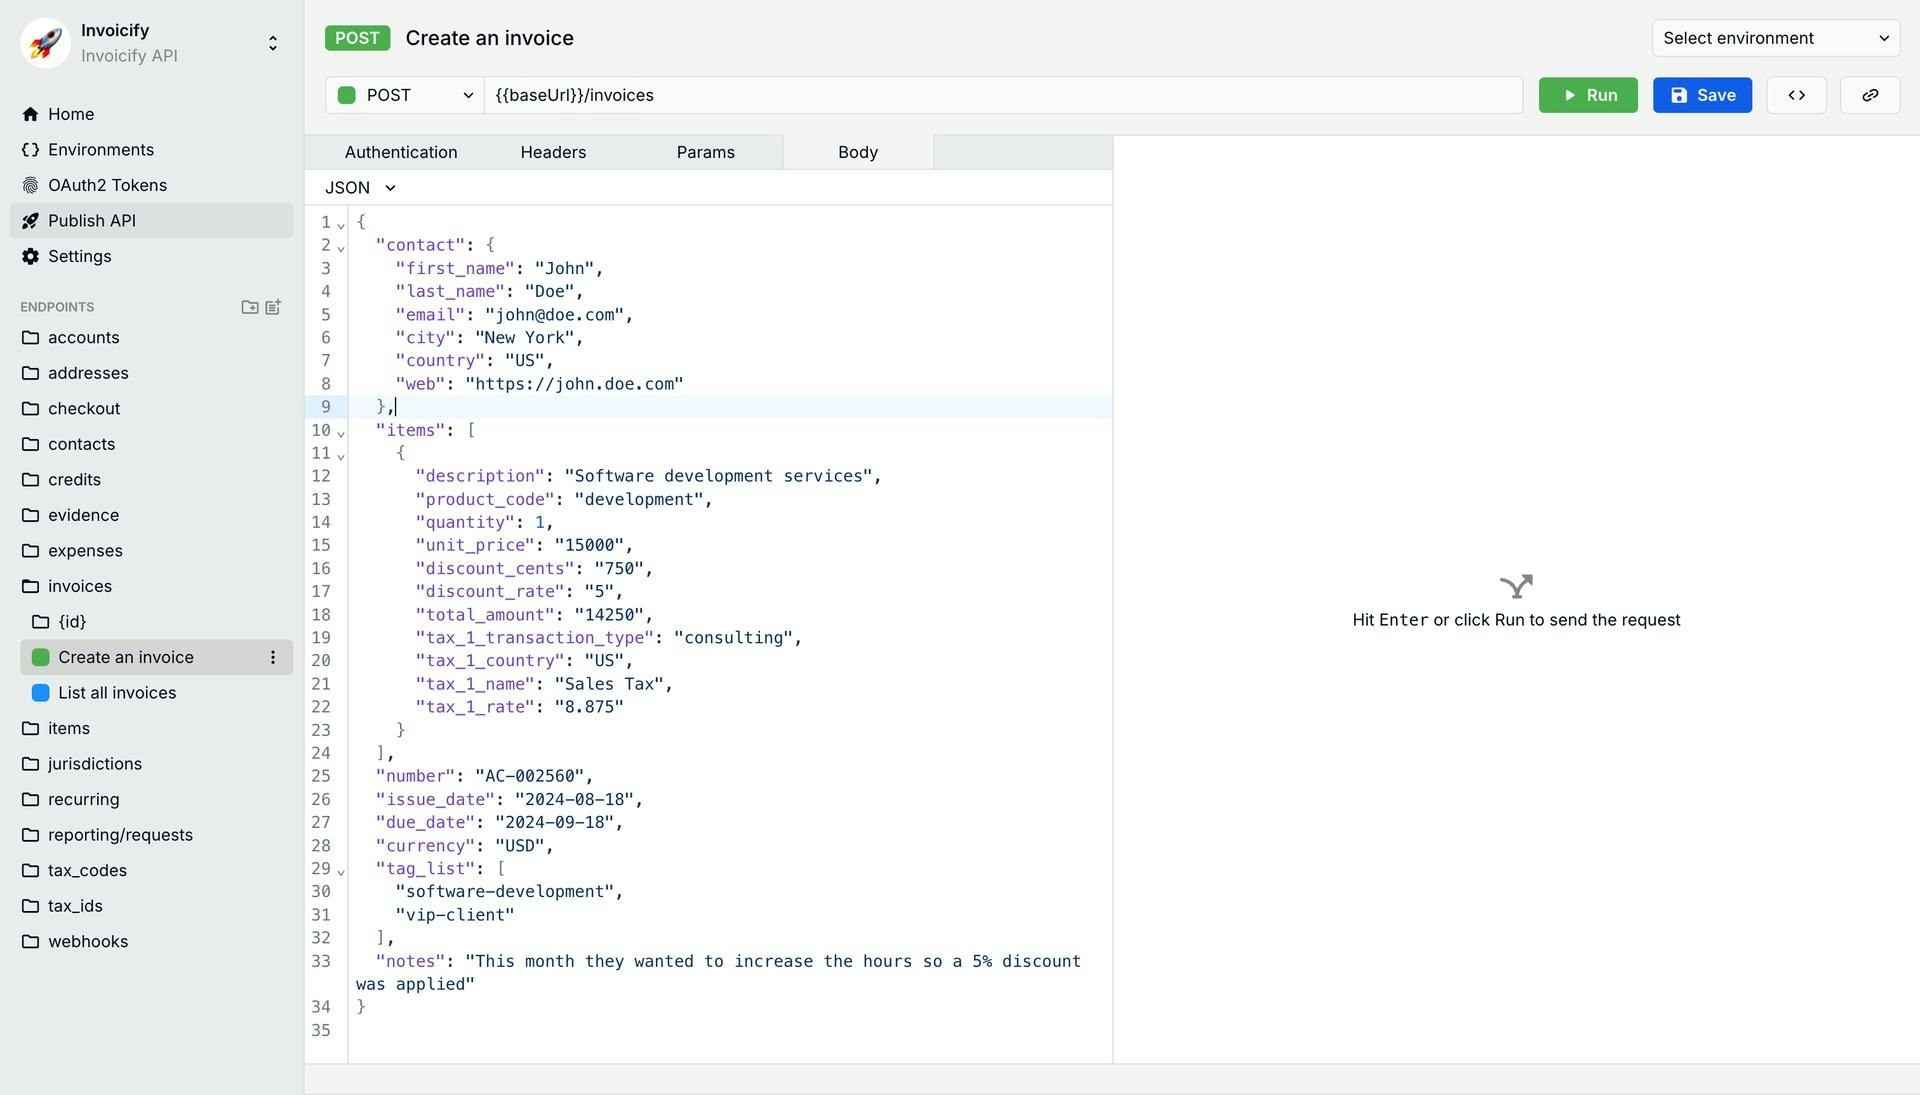Expand the tax_codes folder
The image size is (1920, 1095).
[152, 871]
